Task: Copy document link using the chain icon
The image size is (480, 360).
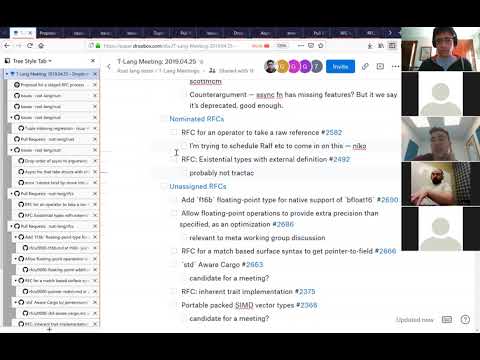Action: coord(365,66)
